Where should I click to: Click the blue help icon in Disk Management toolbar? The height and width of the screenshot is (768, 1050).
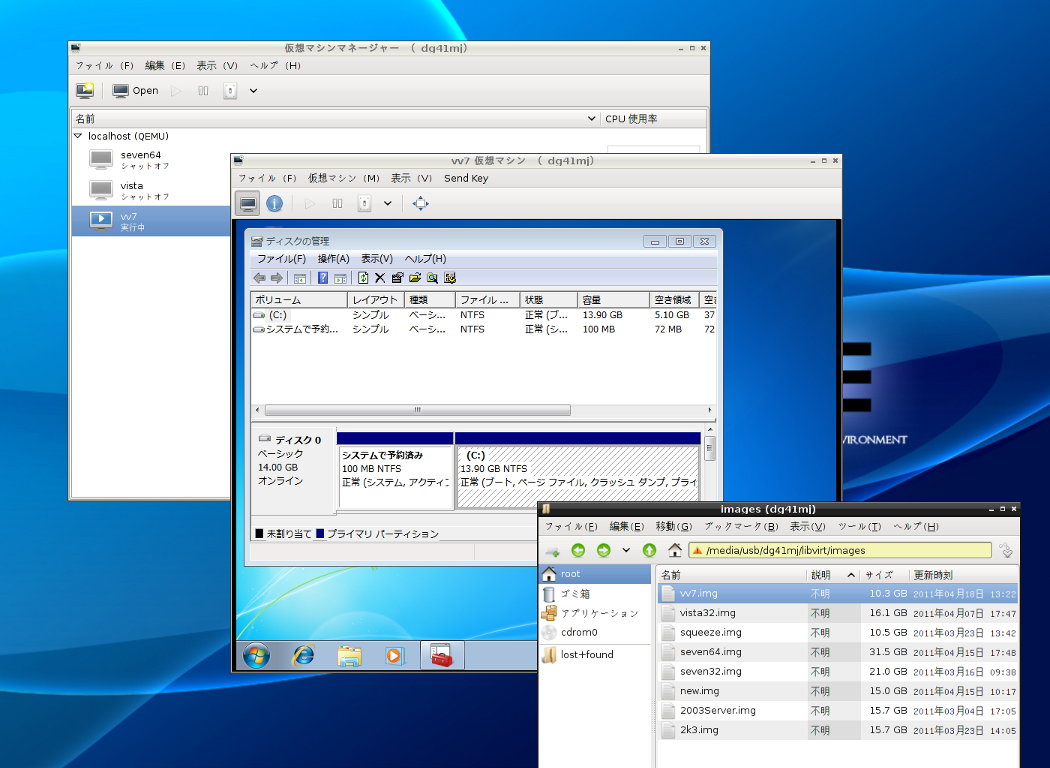tap(323, 278)
